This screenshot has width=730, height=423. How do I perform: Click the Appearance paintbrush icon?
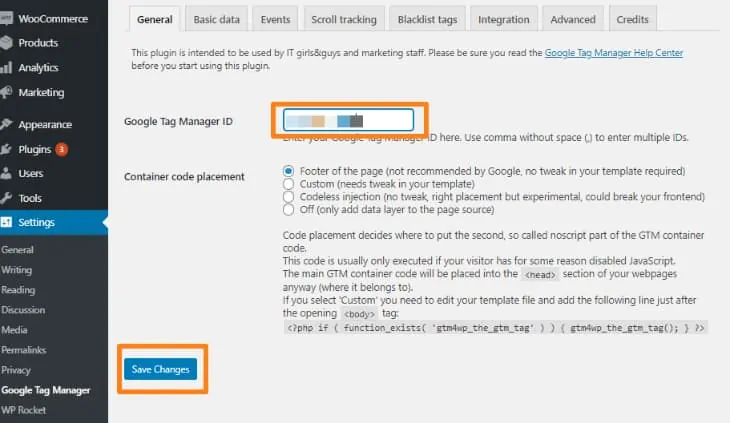(x=7, y=125)
